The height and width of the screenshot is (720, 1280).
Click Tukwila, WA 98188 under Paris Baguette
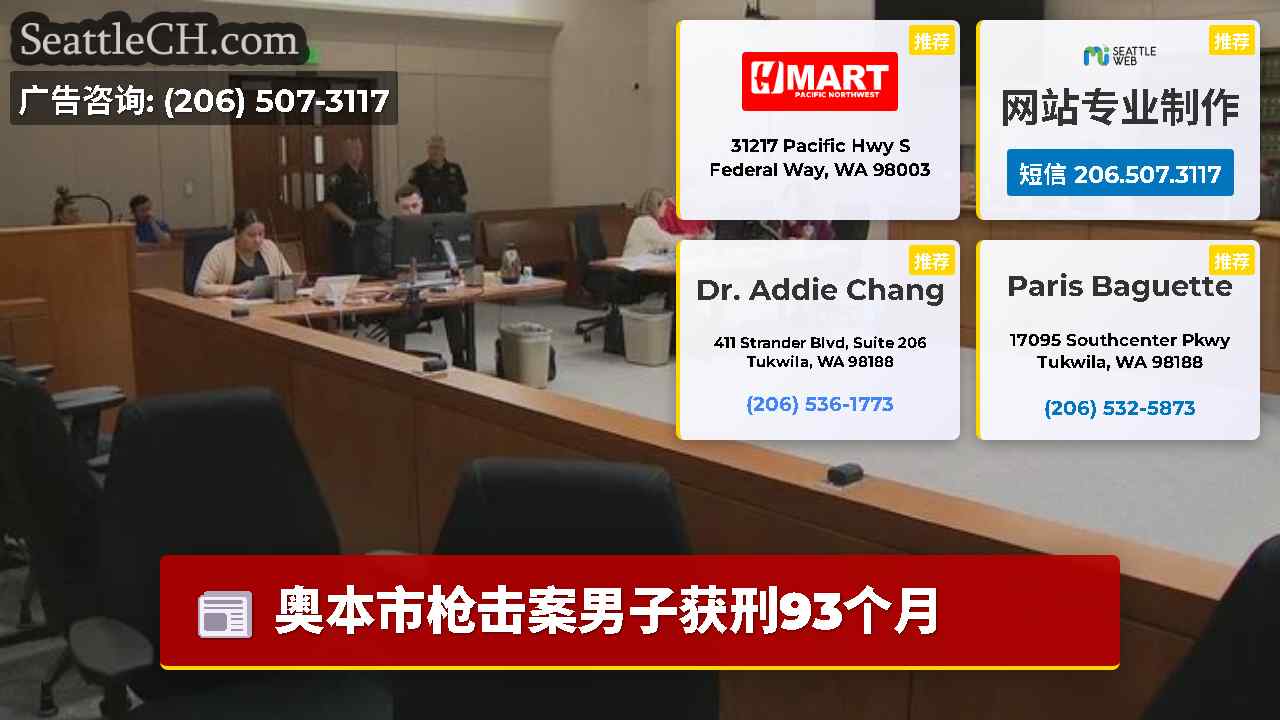click(x=1120, y=362)
